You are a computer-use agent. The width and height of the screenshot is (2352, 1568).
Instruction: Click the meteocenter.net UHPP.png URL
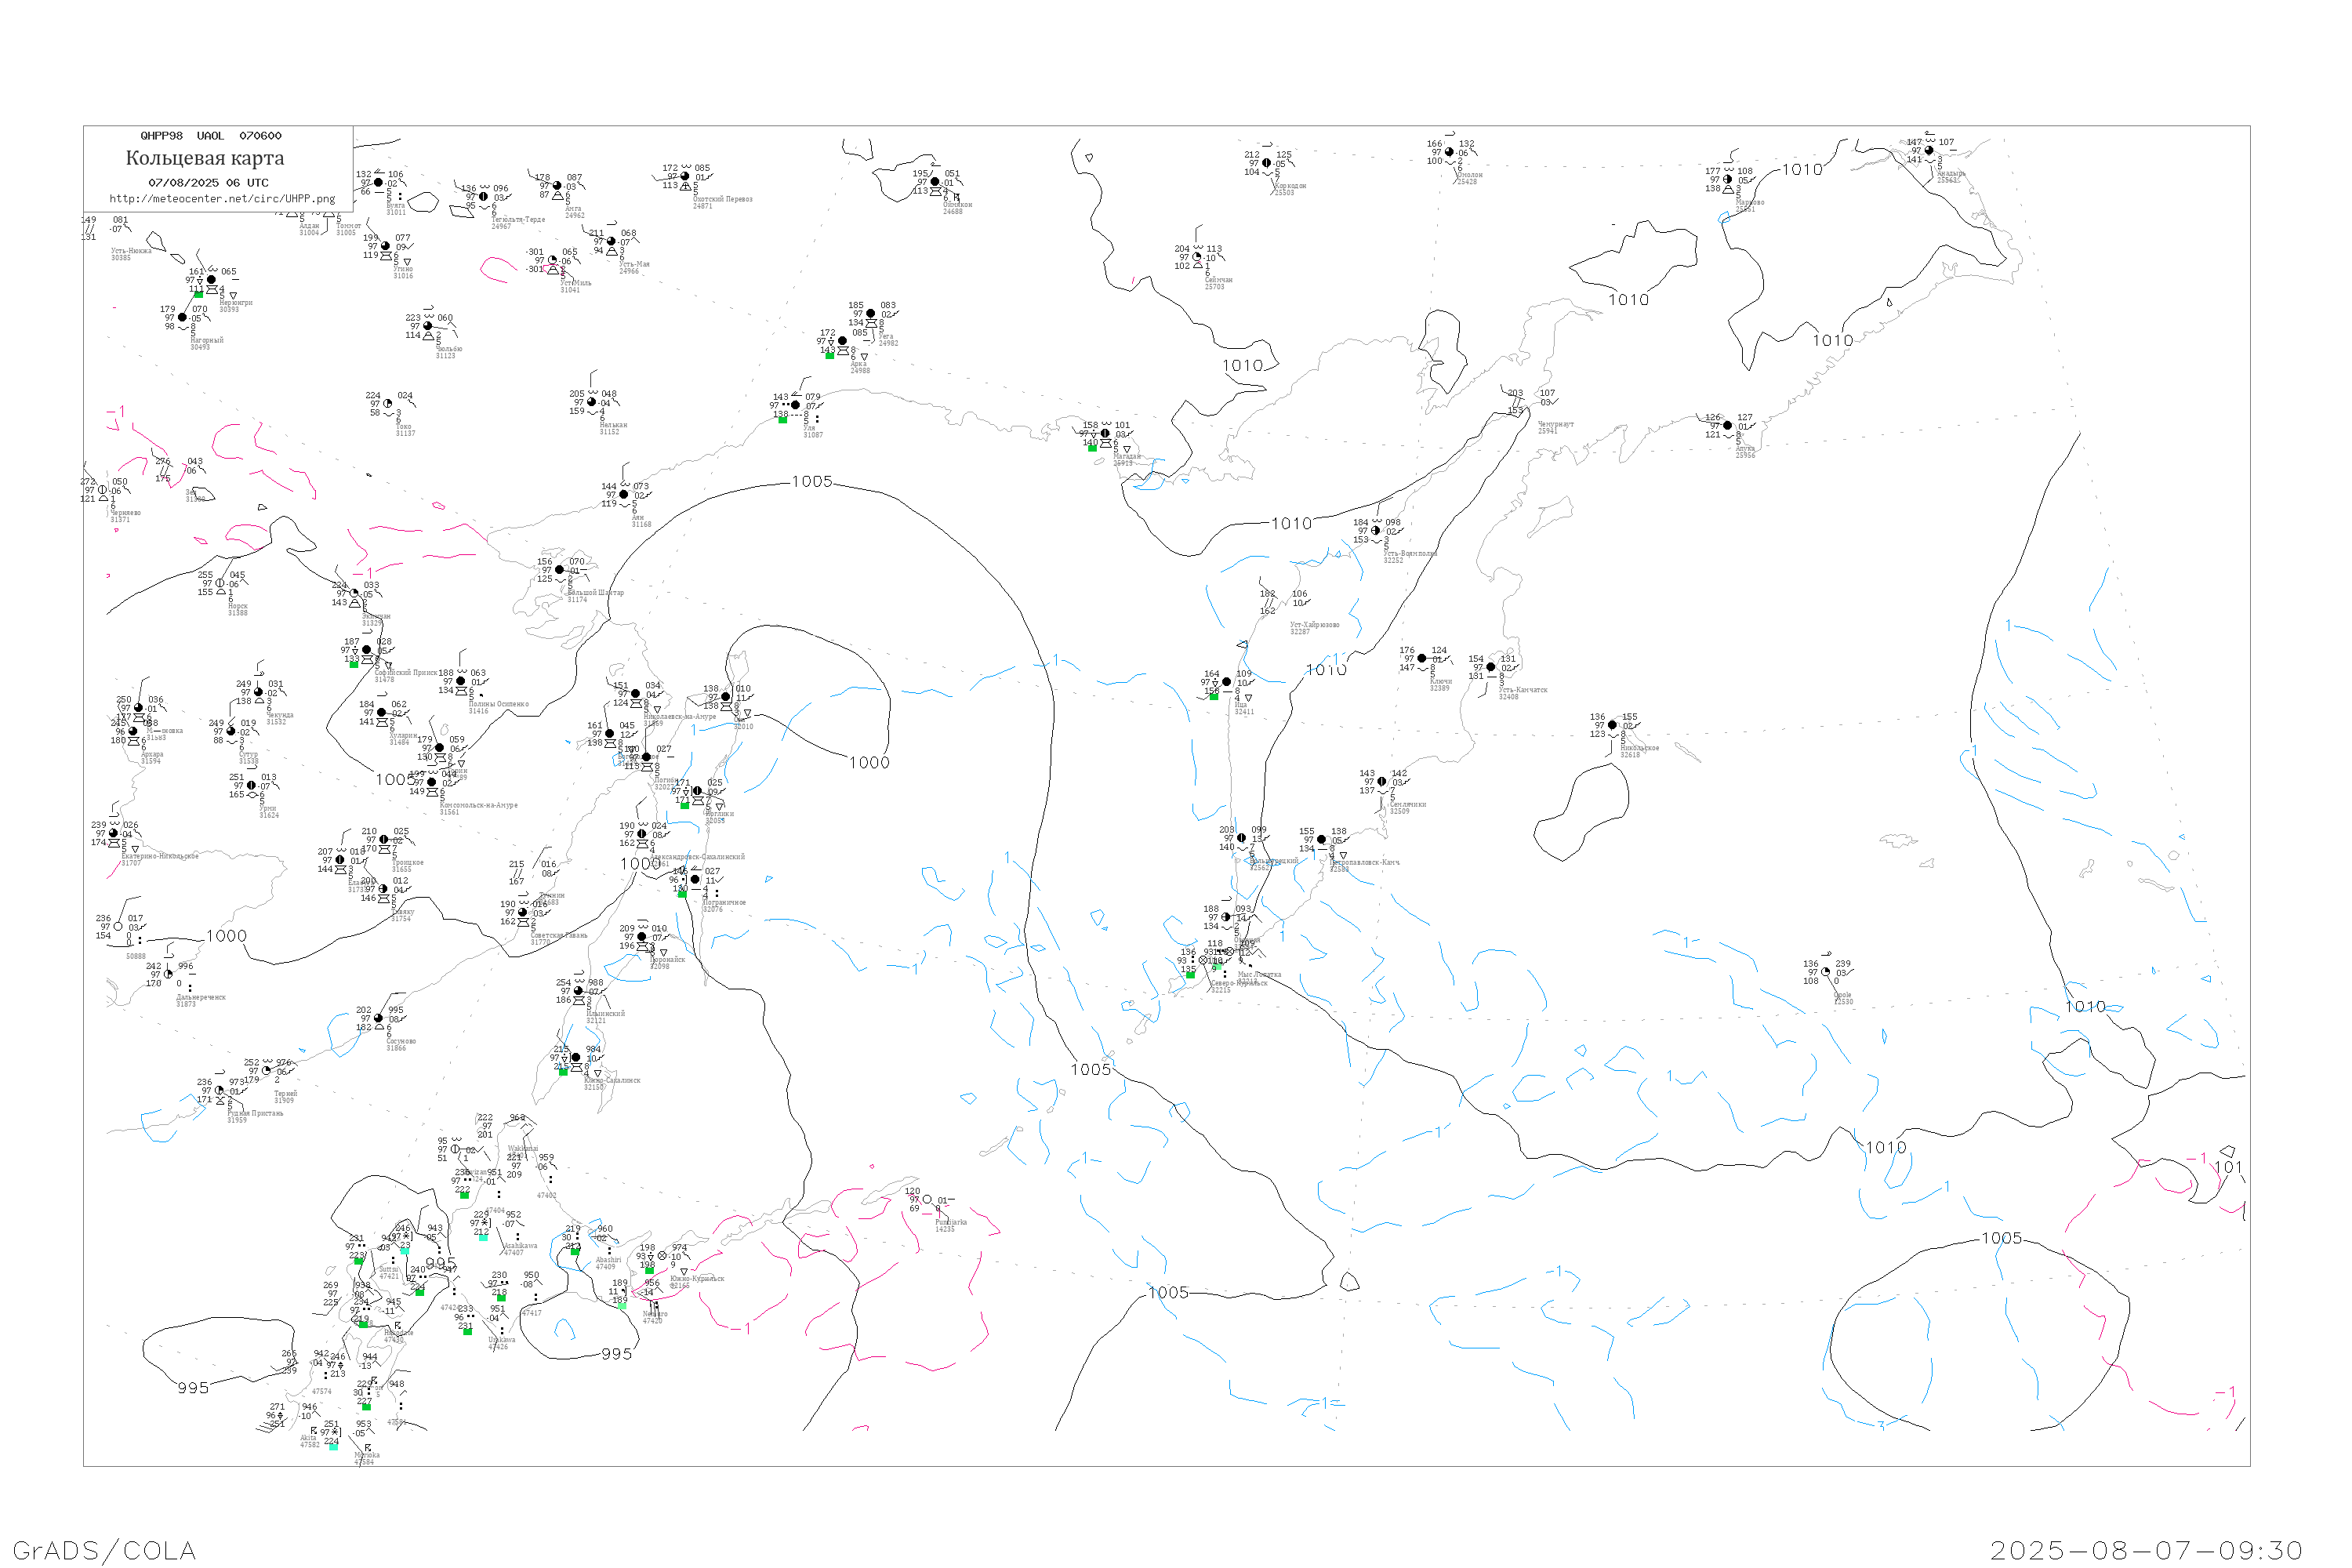coord(222,199)
